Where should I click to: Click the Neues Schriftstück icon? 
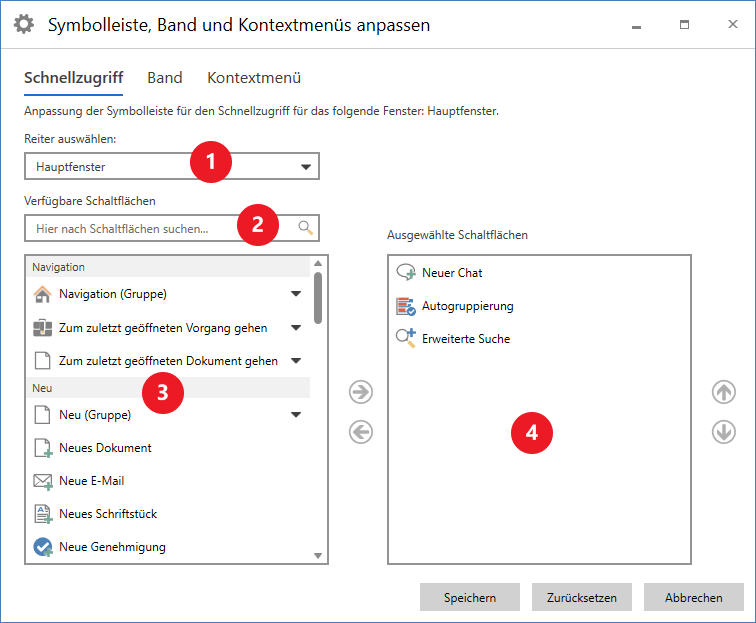tap(43, 514)
